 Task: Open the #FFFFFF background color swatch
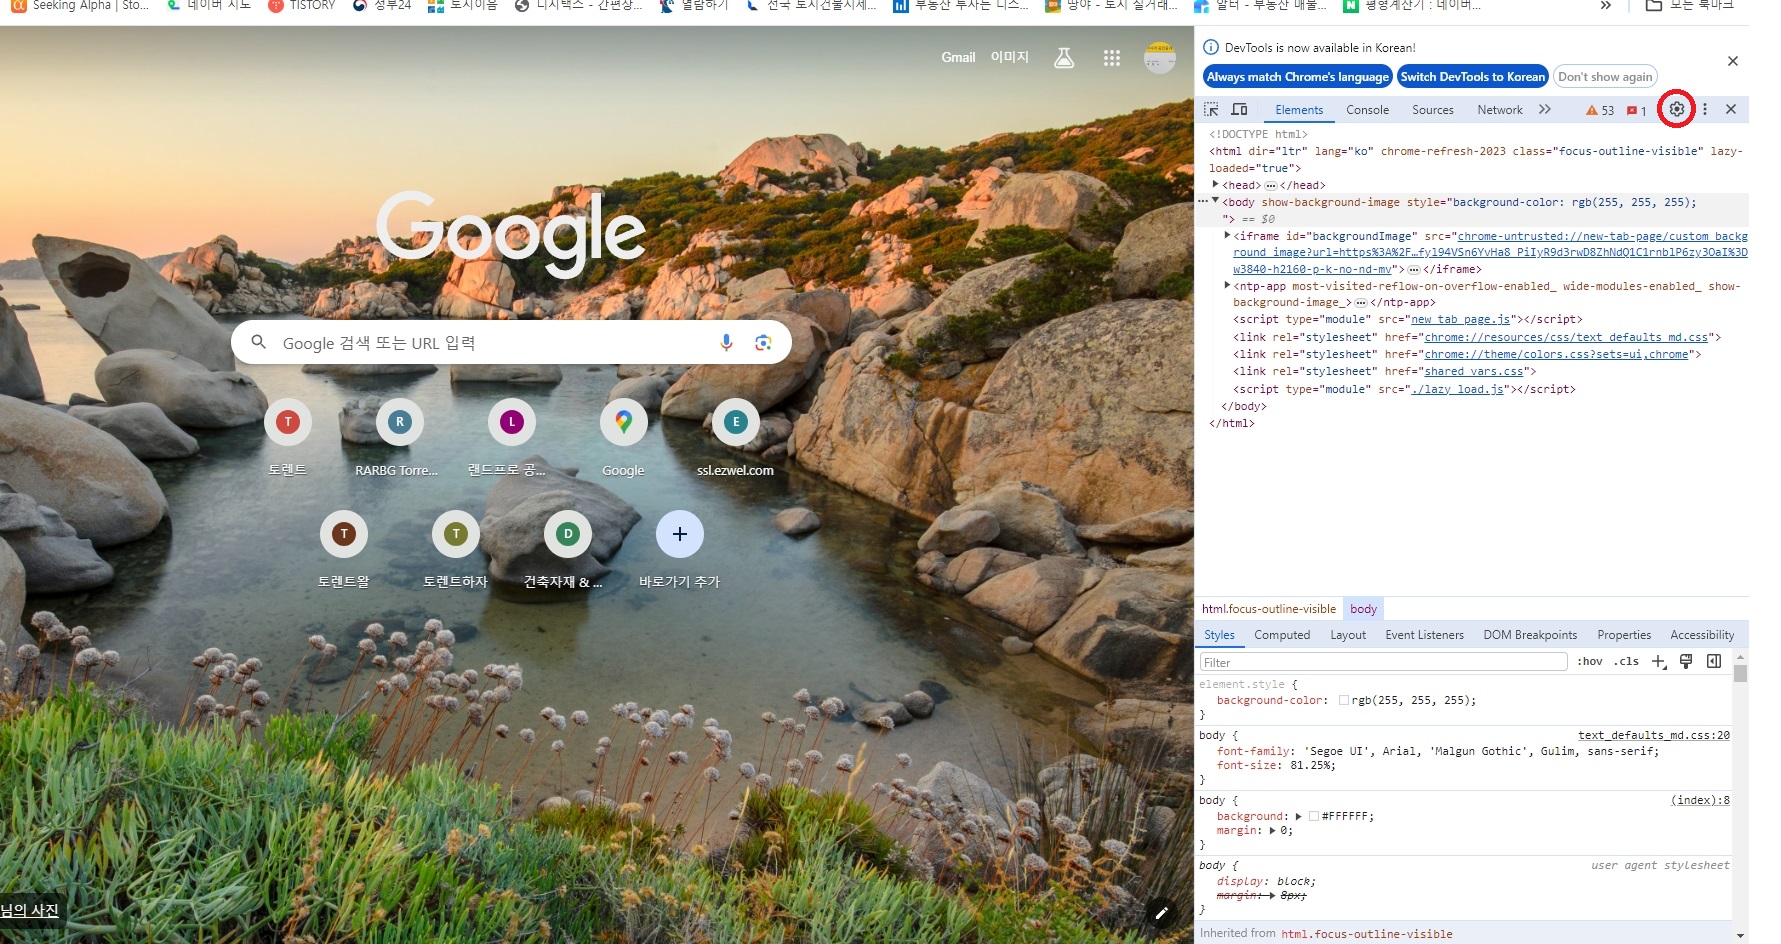pos(1314,816)
